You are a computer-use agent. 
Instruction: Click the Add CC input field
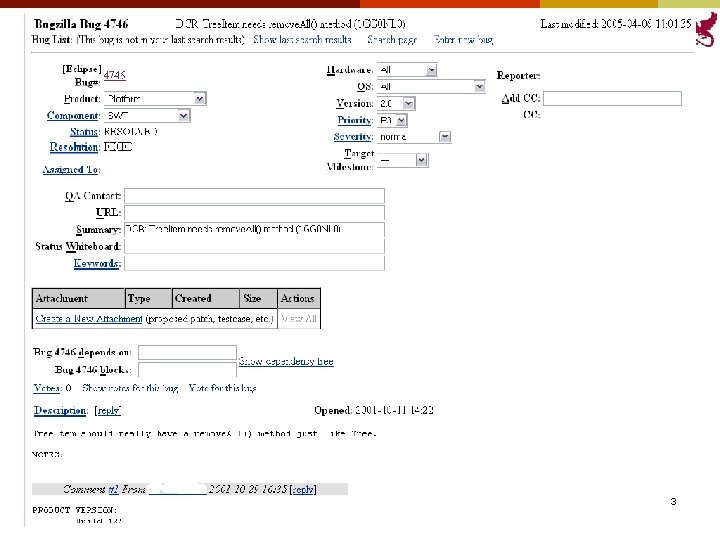tap(612, 98)
